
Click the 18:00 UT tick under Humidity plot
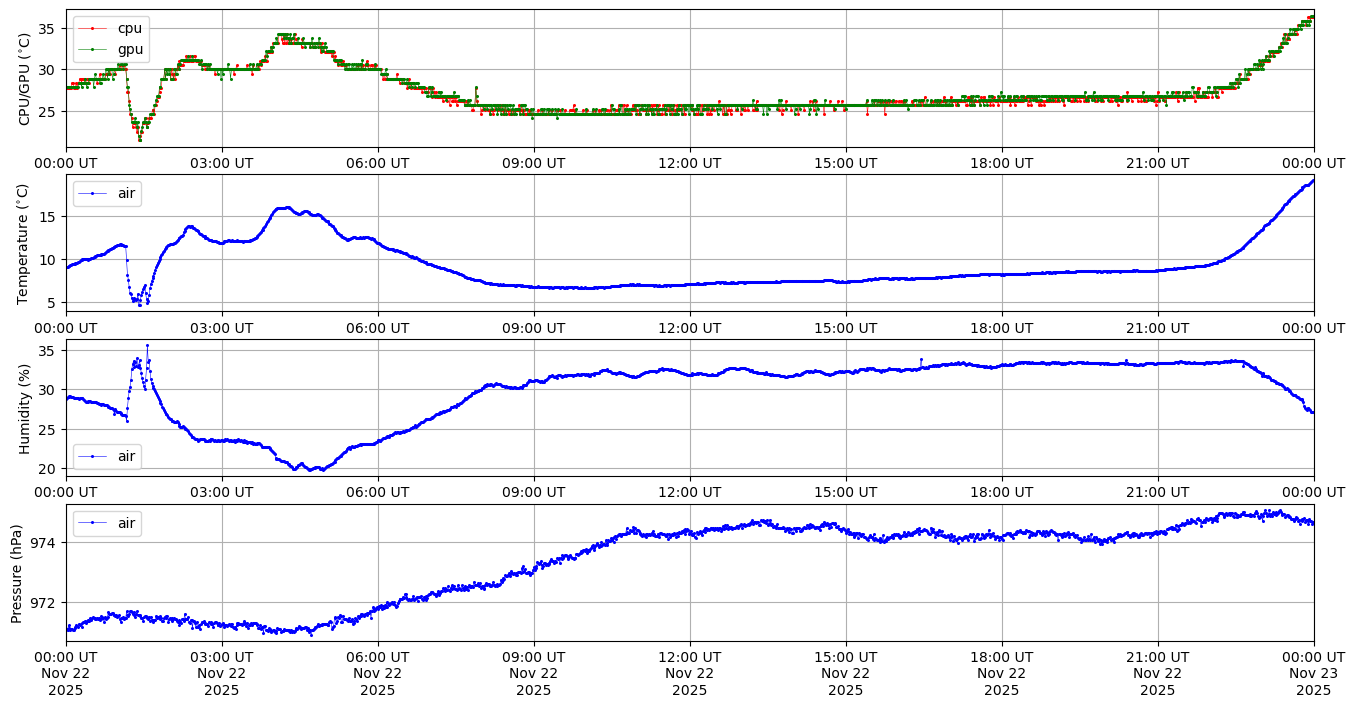tap(1001, 492)
